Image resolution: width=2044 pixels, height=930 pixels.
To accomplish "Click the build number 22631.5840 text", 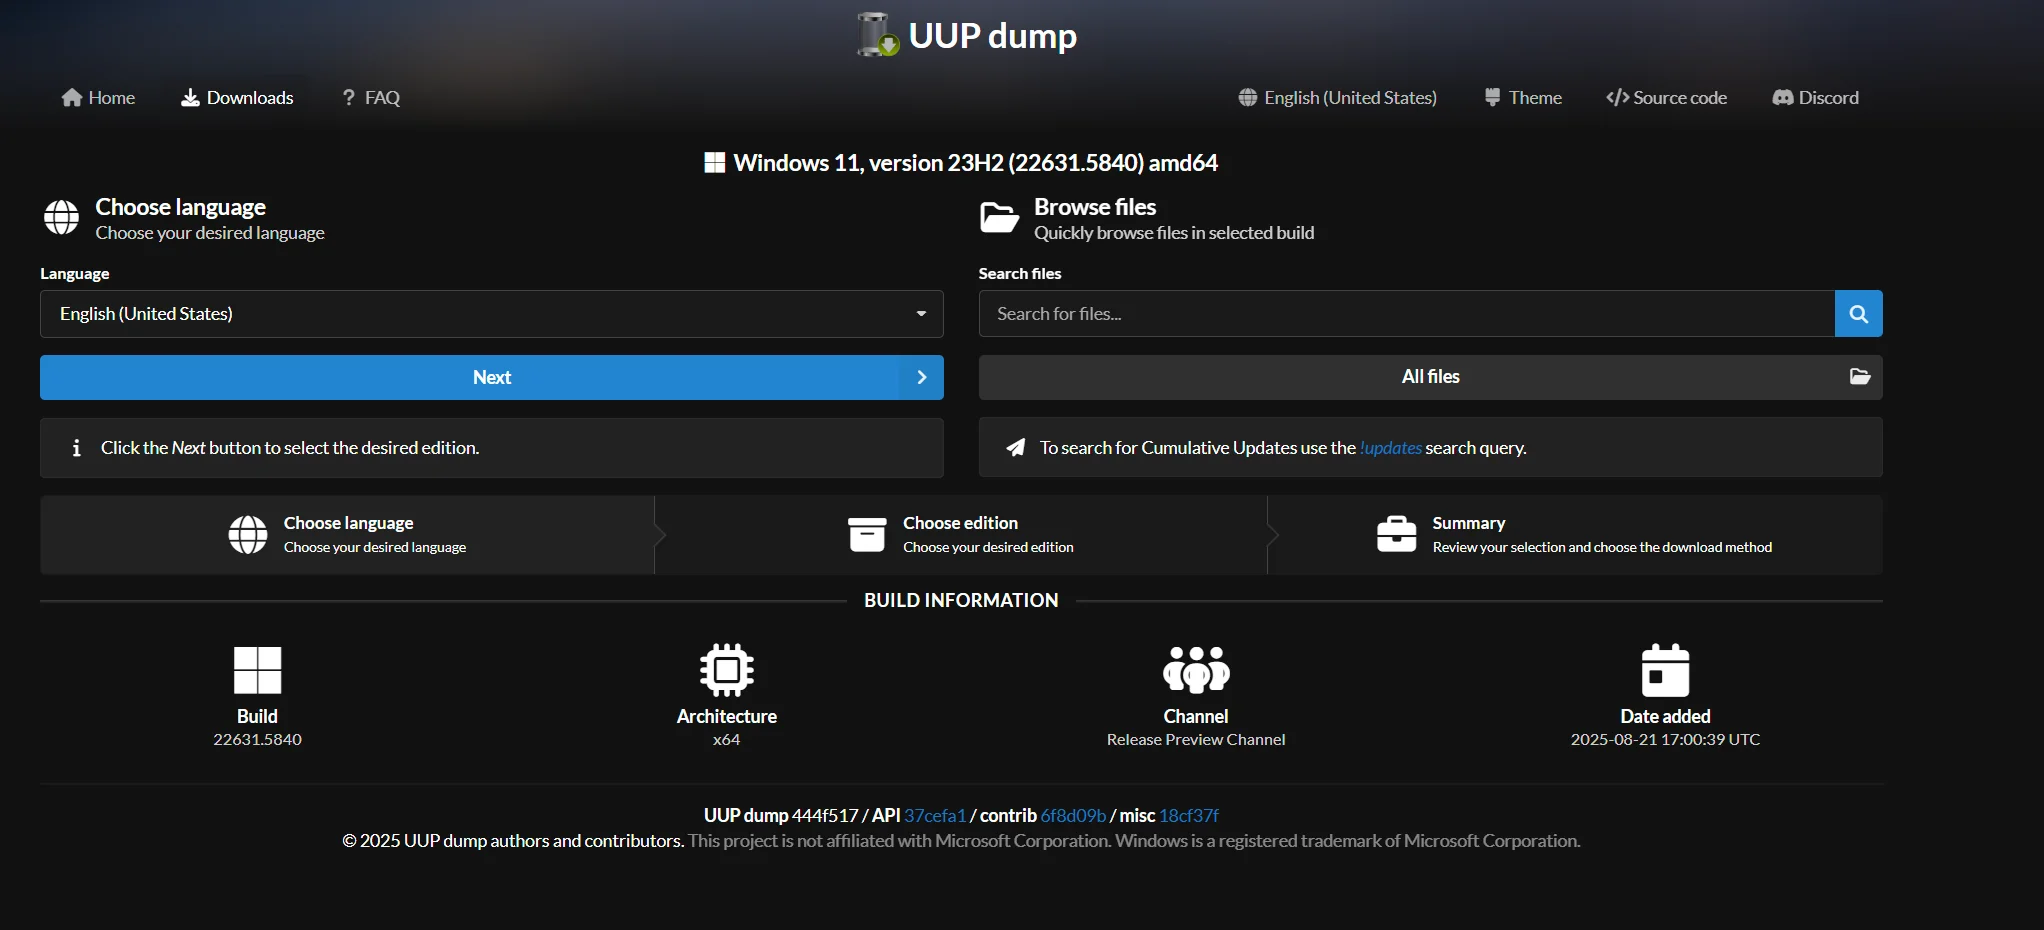I will (x=257, y=740).
